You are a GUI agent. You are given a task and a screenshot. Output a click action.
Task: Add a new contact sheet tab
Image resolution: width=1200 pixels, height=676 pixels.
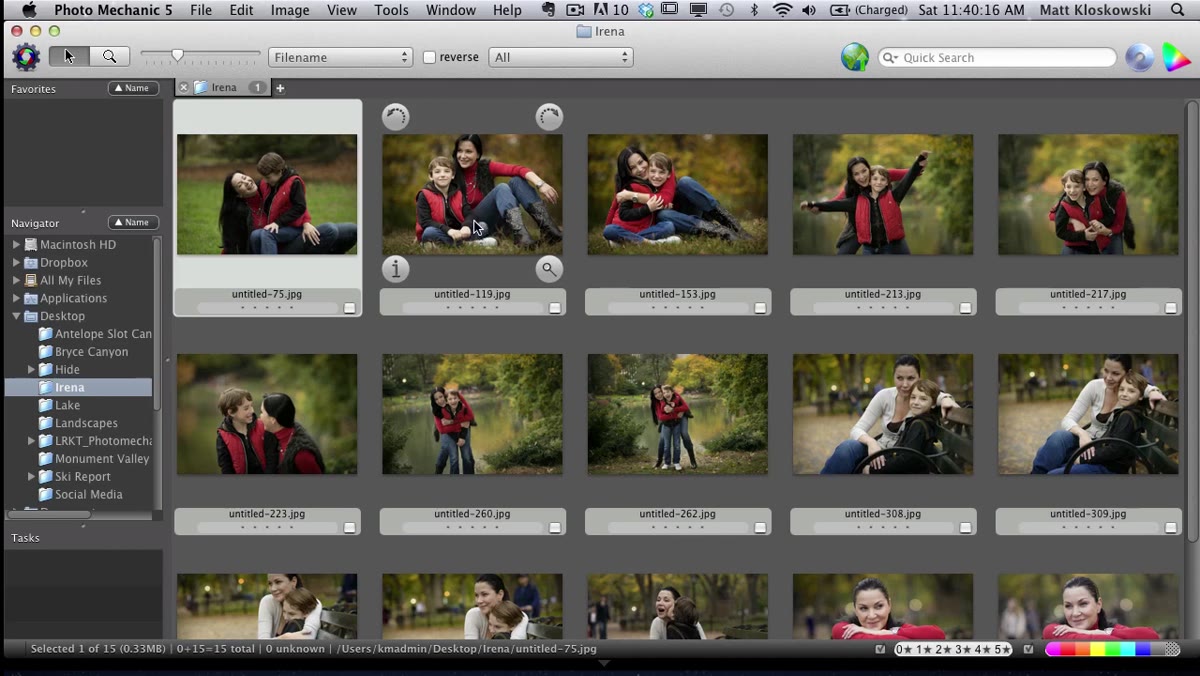pos(280,88)
